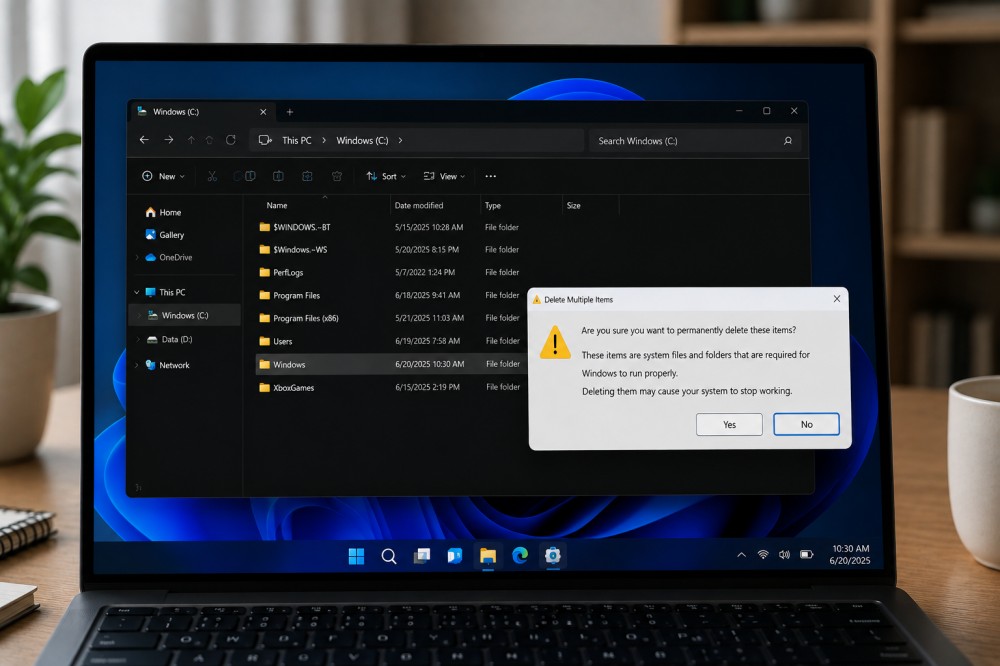Click chevron after Windows (C:) in address bar
Screen dimensions: 1000x666
pos(401,140)
